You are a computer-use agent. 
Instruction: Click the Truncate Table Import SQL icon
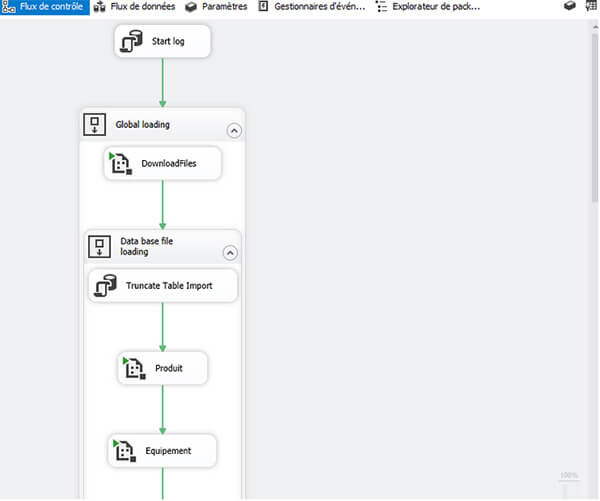click(x=106, y=286)
